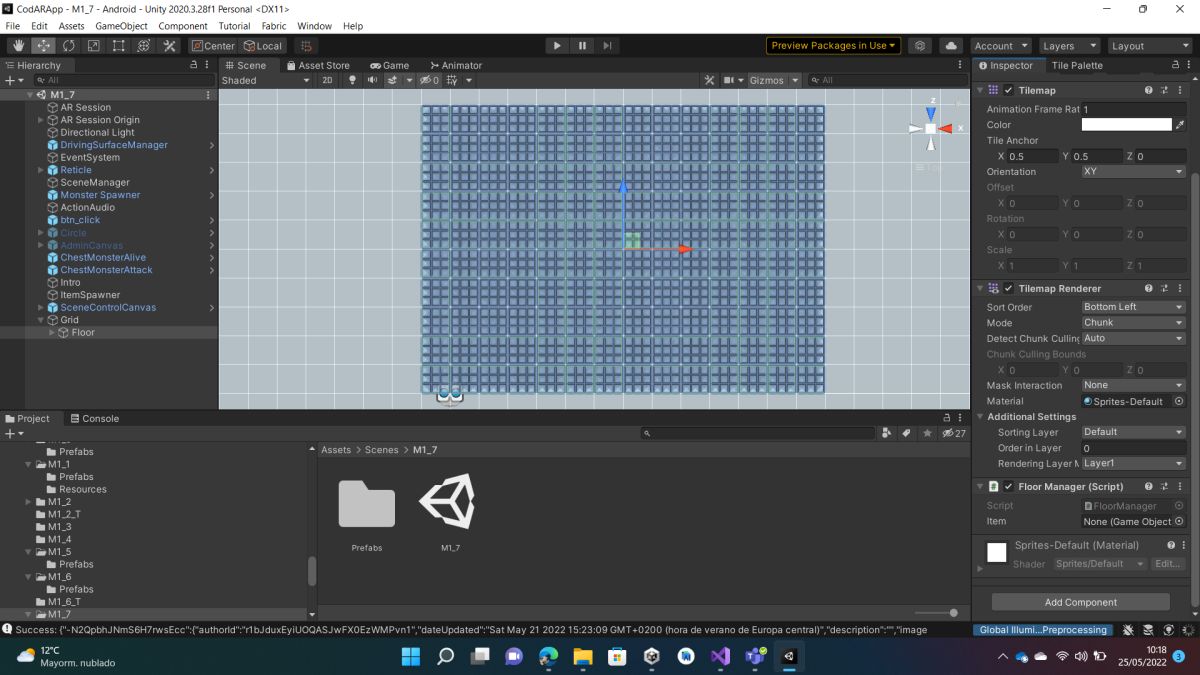Screen dimensions: 1200x675
Task: Pick a color with the eyedropper
Action: click(x=1180, y=125)
